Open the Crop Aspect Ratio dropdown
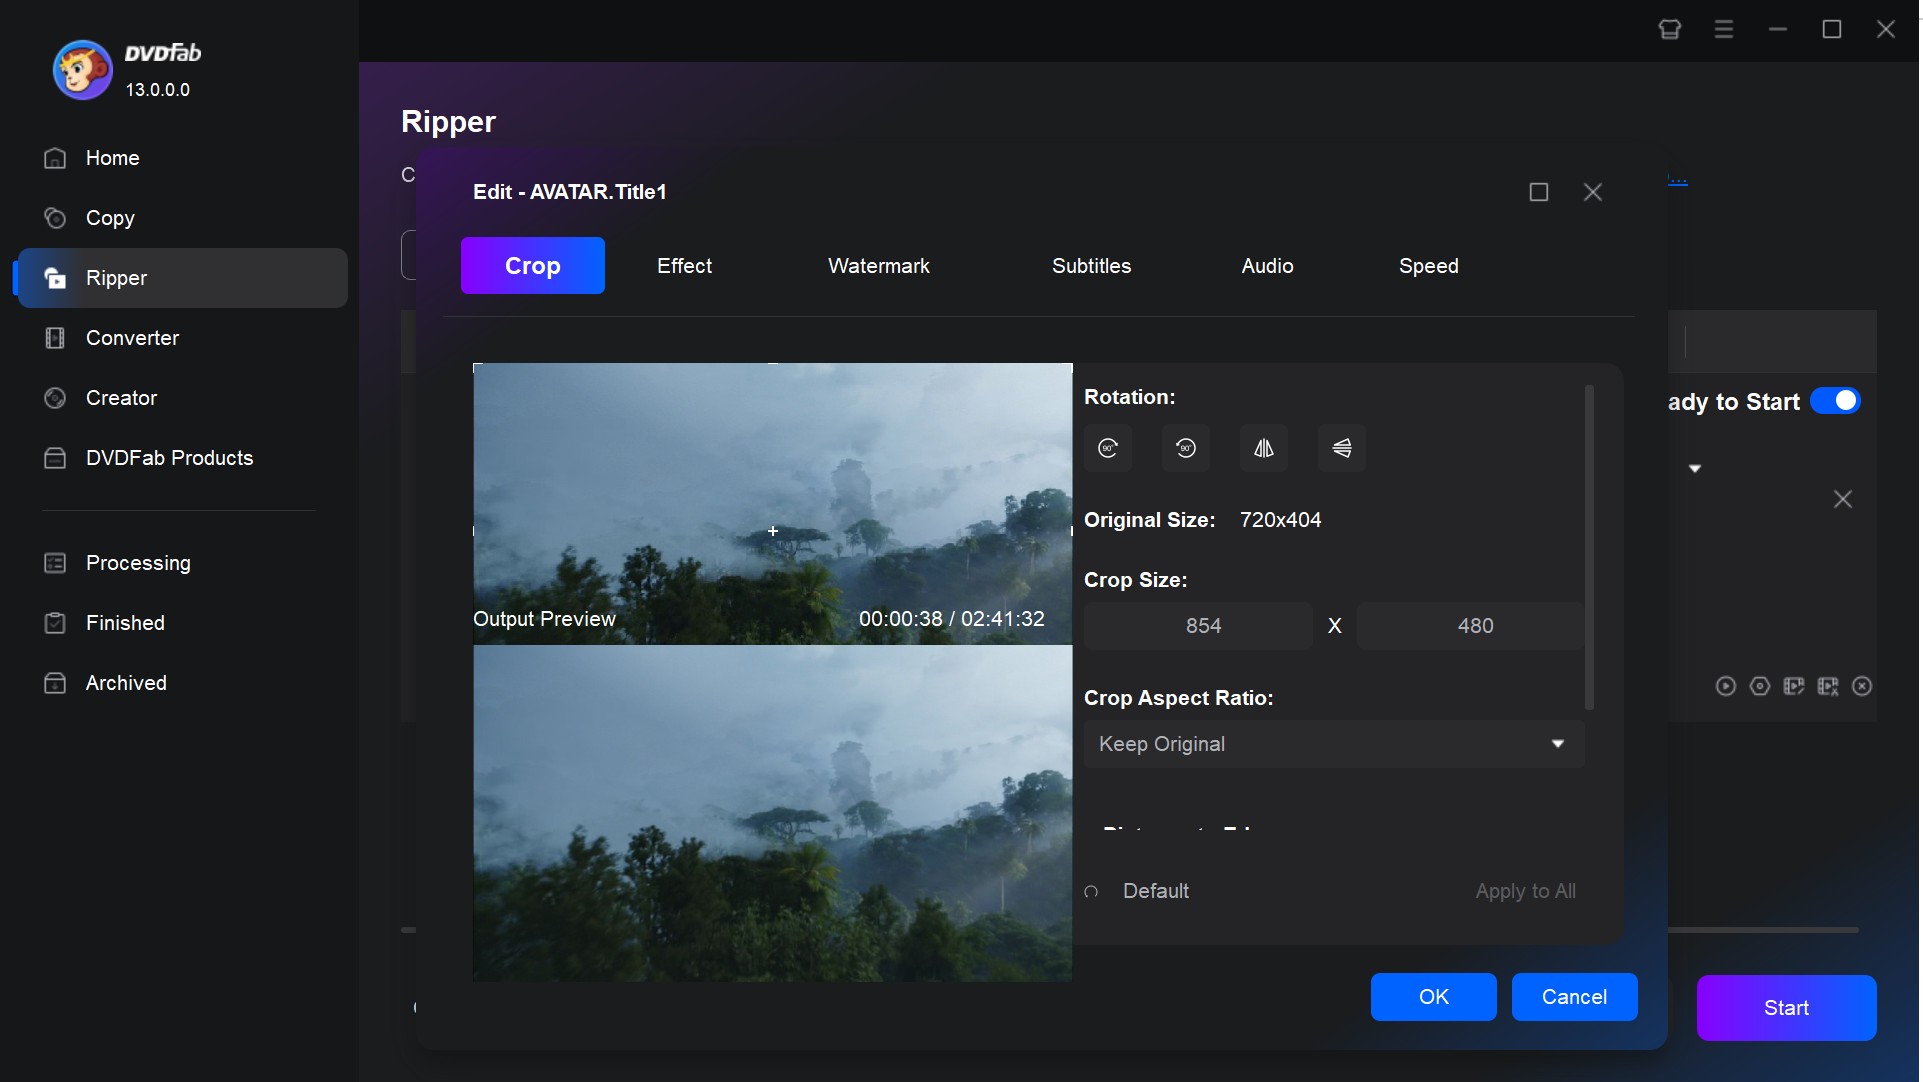This screenshot has width=1923, height=1082. [x=1333, y=744]
